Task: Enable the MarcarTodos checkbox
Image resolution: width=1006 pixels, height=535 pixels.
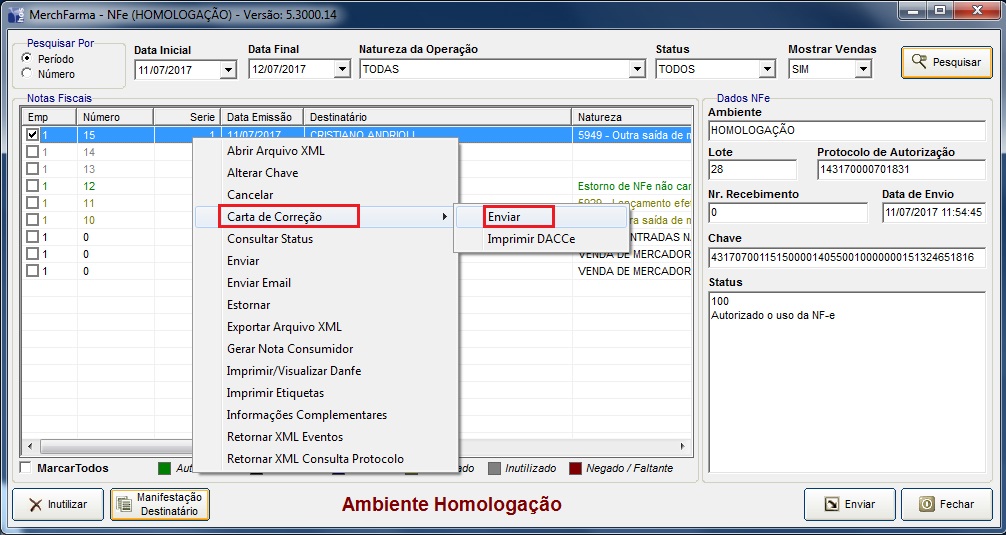Action: 26,468
